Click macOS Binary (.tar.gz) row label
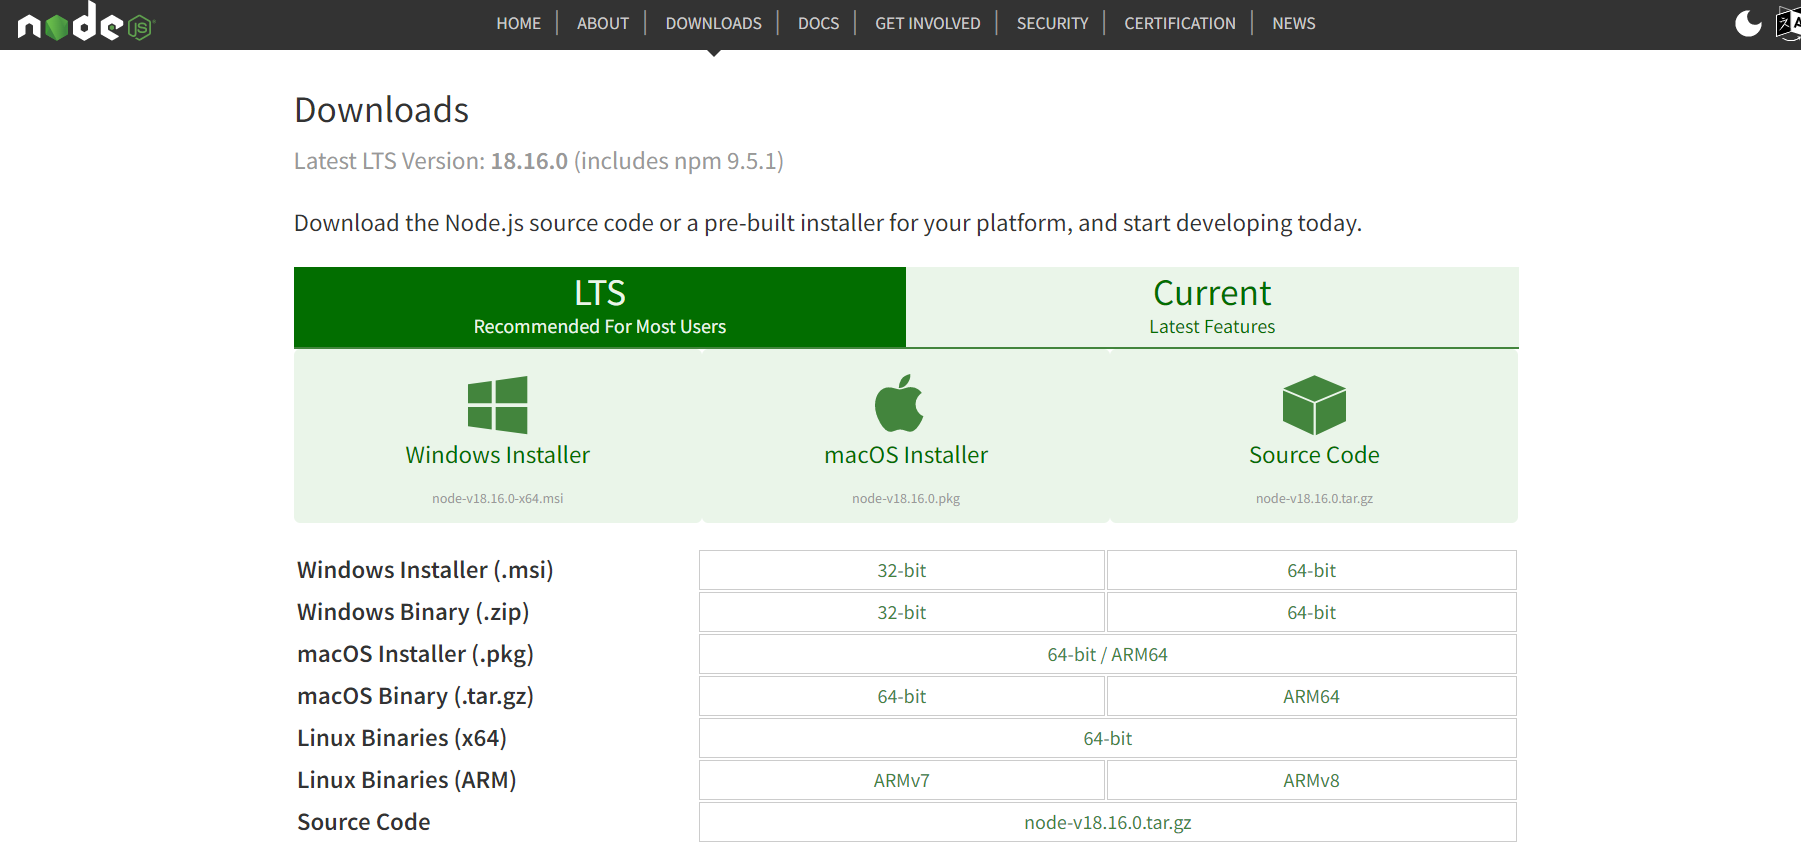 click(415, 696)
